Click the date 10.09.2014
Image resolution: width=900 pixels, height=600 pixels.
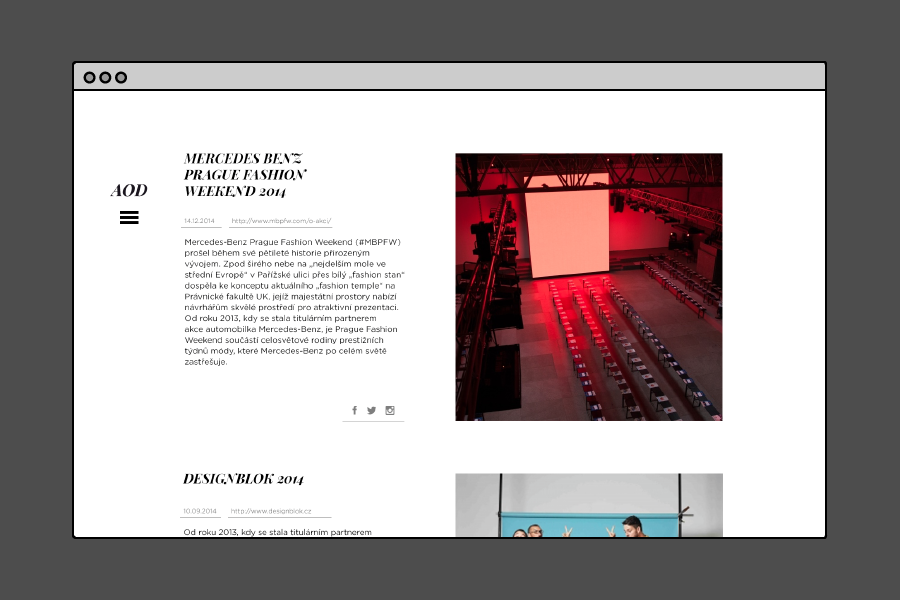[199, 511]
